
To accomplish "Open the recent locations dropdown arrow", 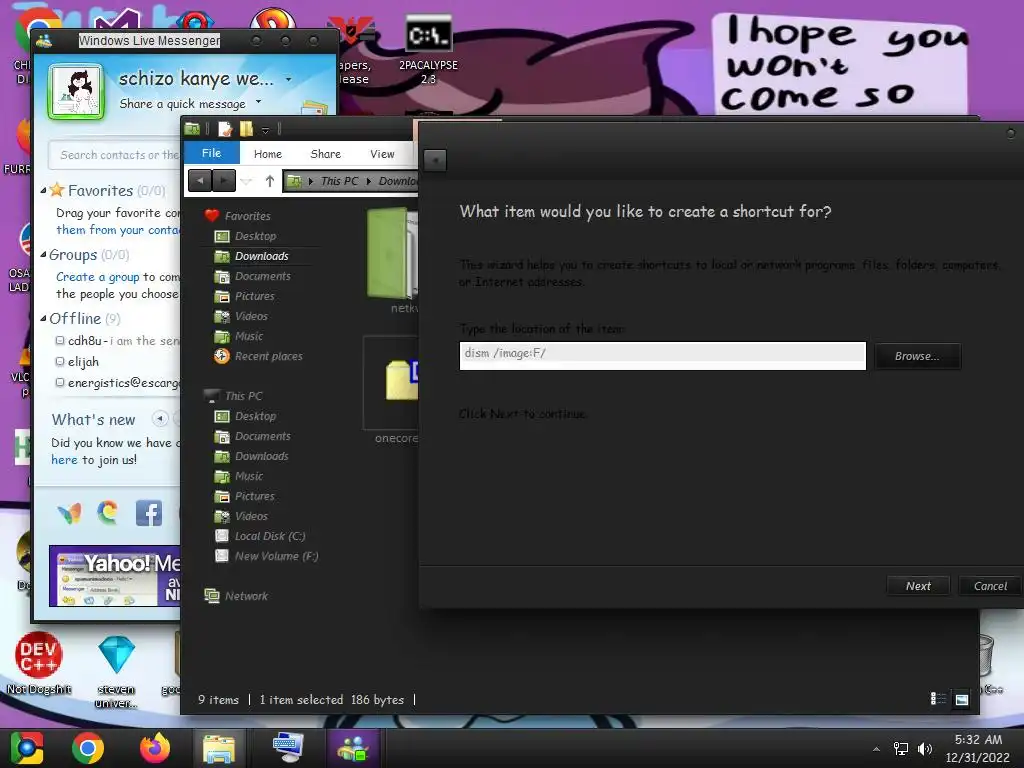I will (246, 181).
